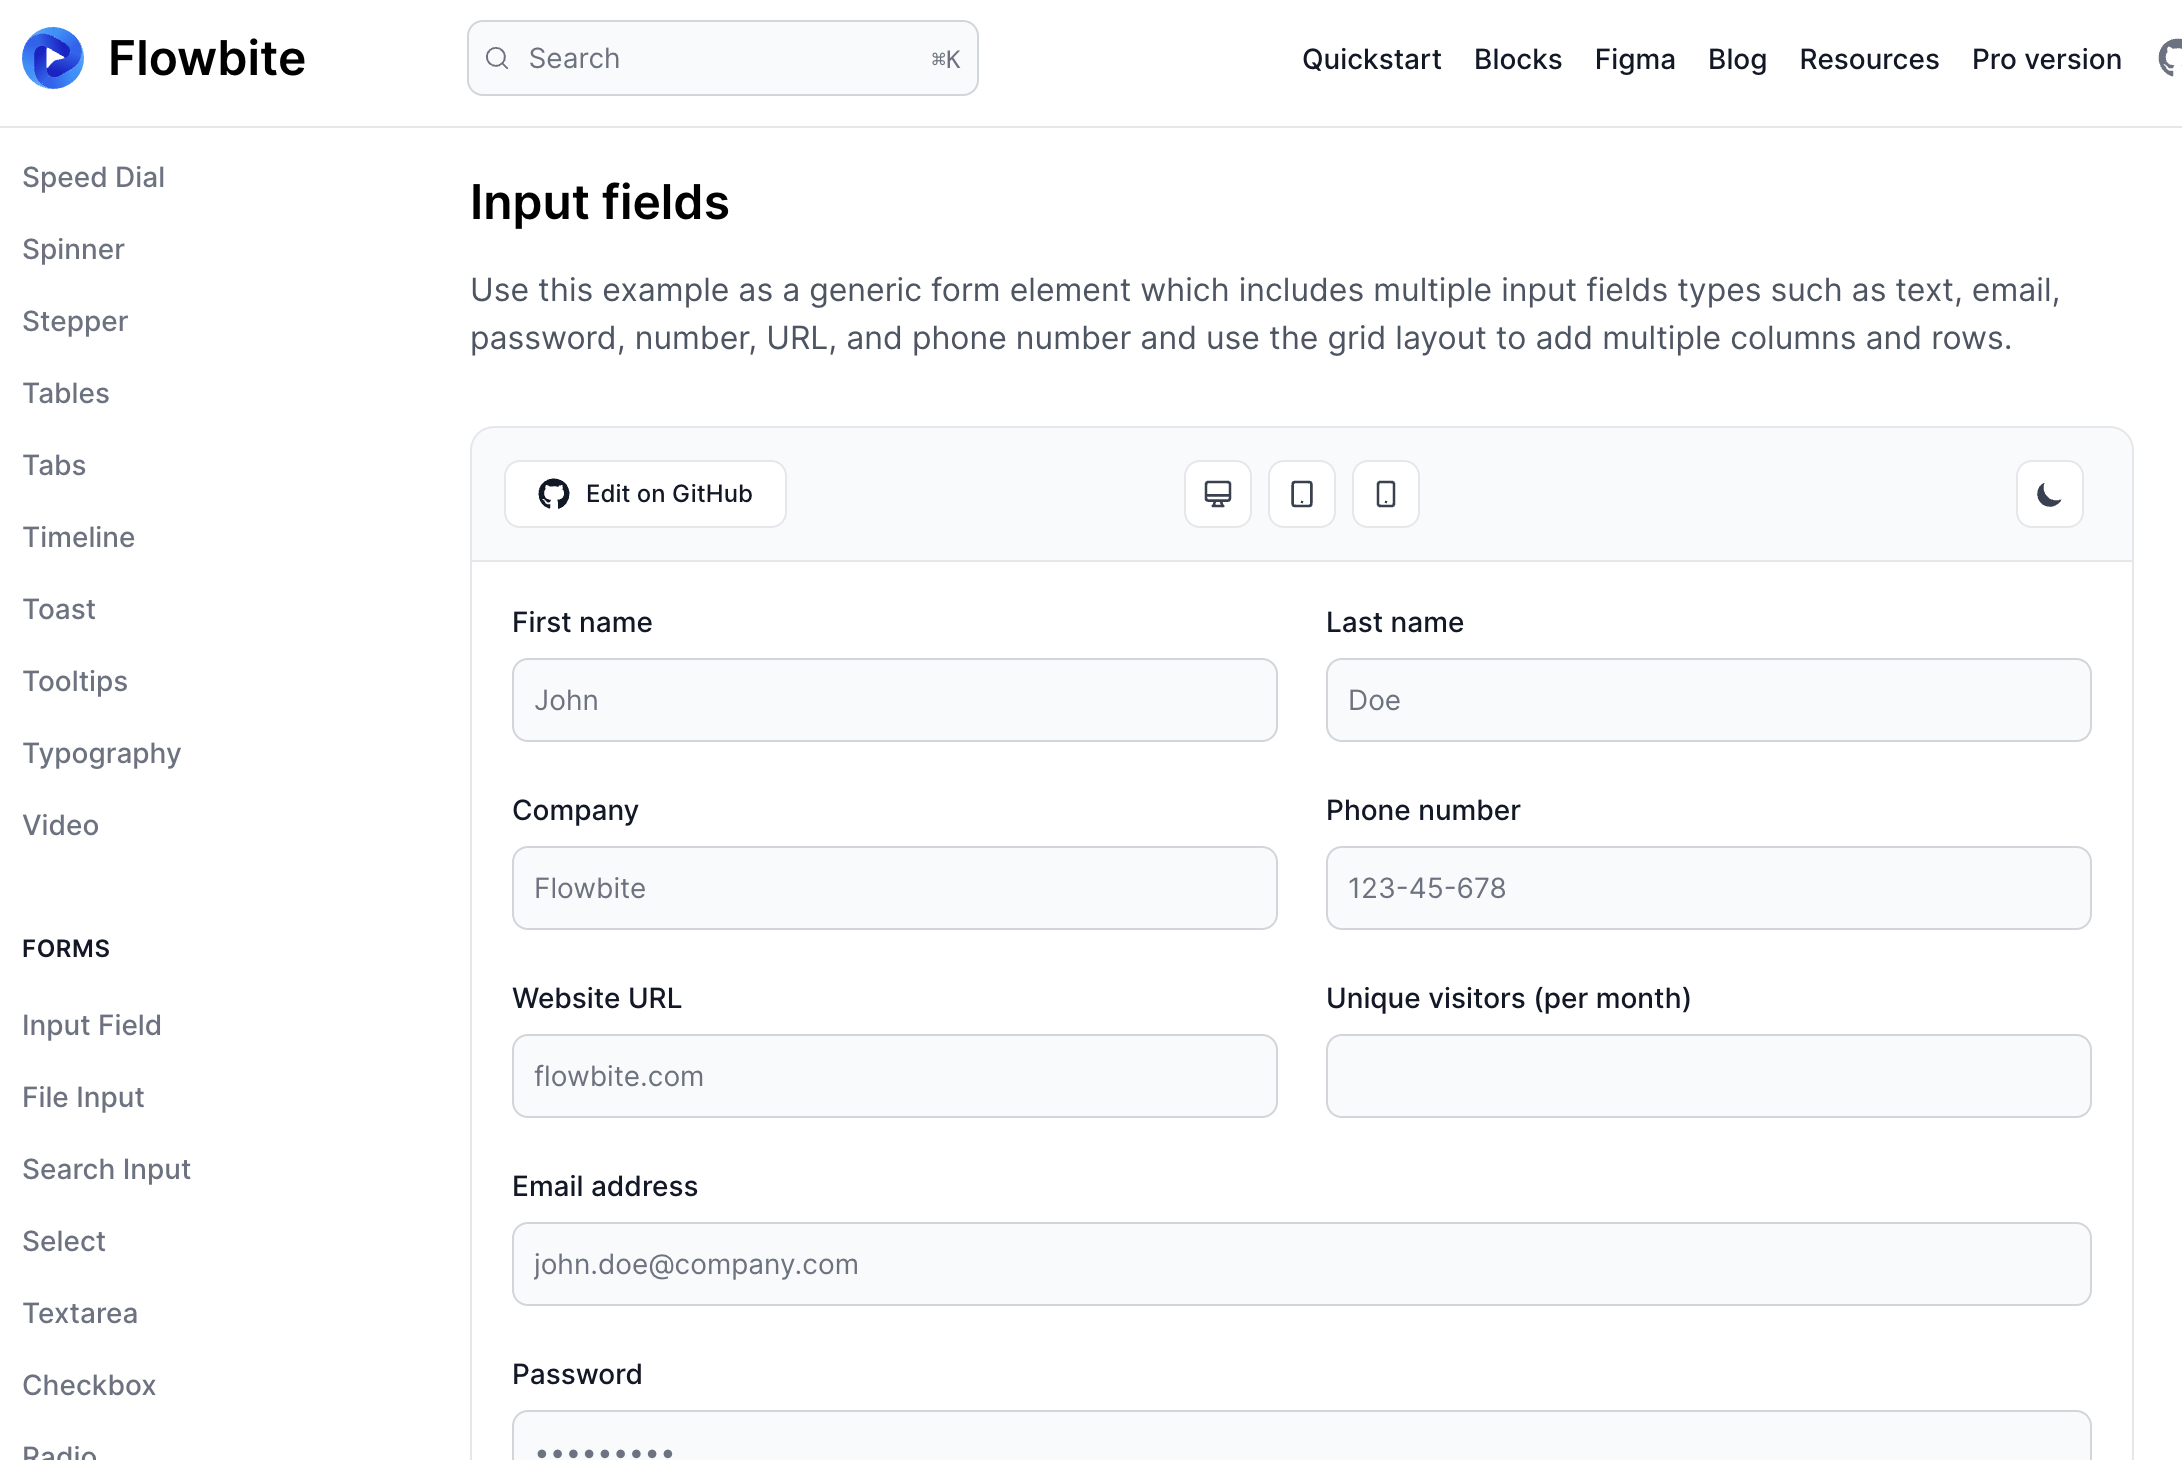Click the Flowbite logo icon
The height and width of the screenshot is (1460, 2182).
click(x=53, y=57)
